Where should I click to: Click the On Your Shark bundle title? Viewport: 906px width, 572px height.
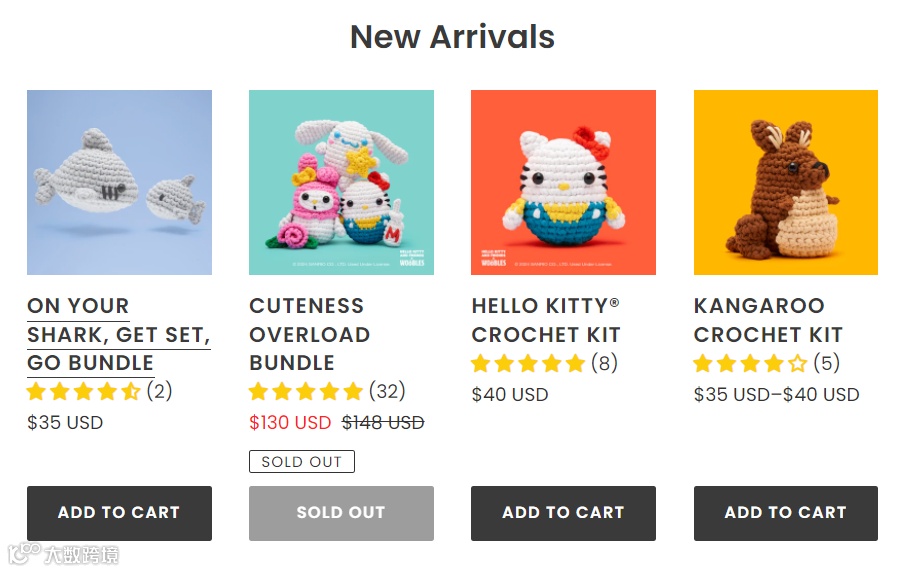click(118, 334)
